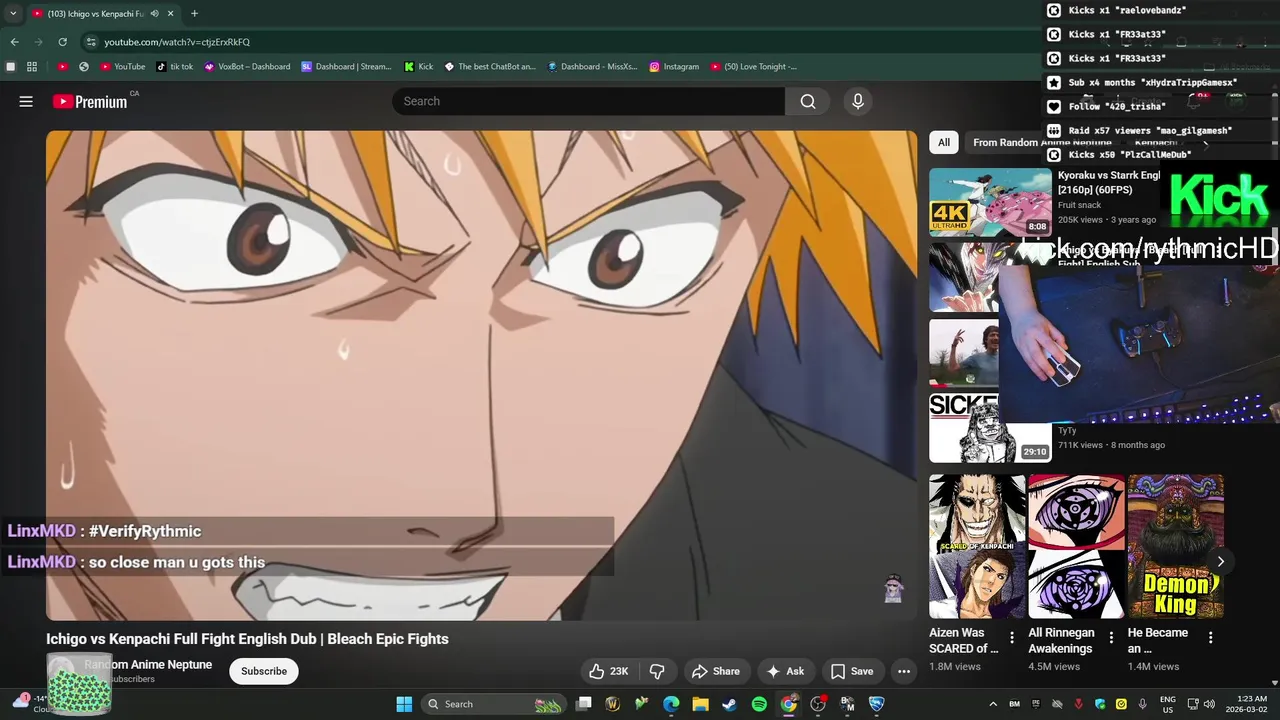This screenshot has height=720, width=1280.
Task: Dislike the video with thumbs-down icon
Action: (657, 671)
